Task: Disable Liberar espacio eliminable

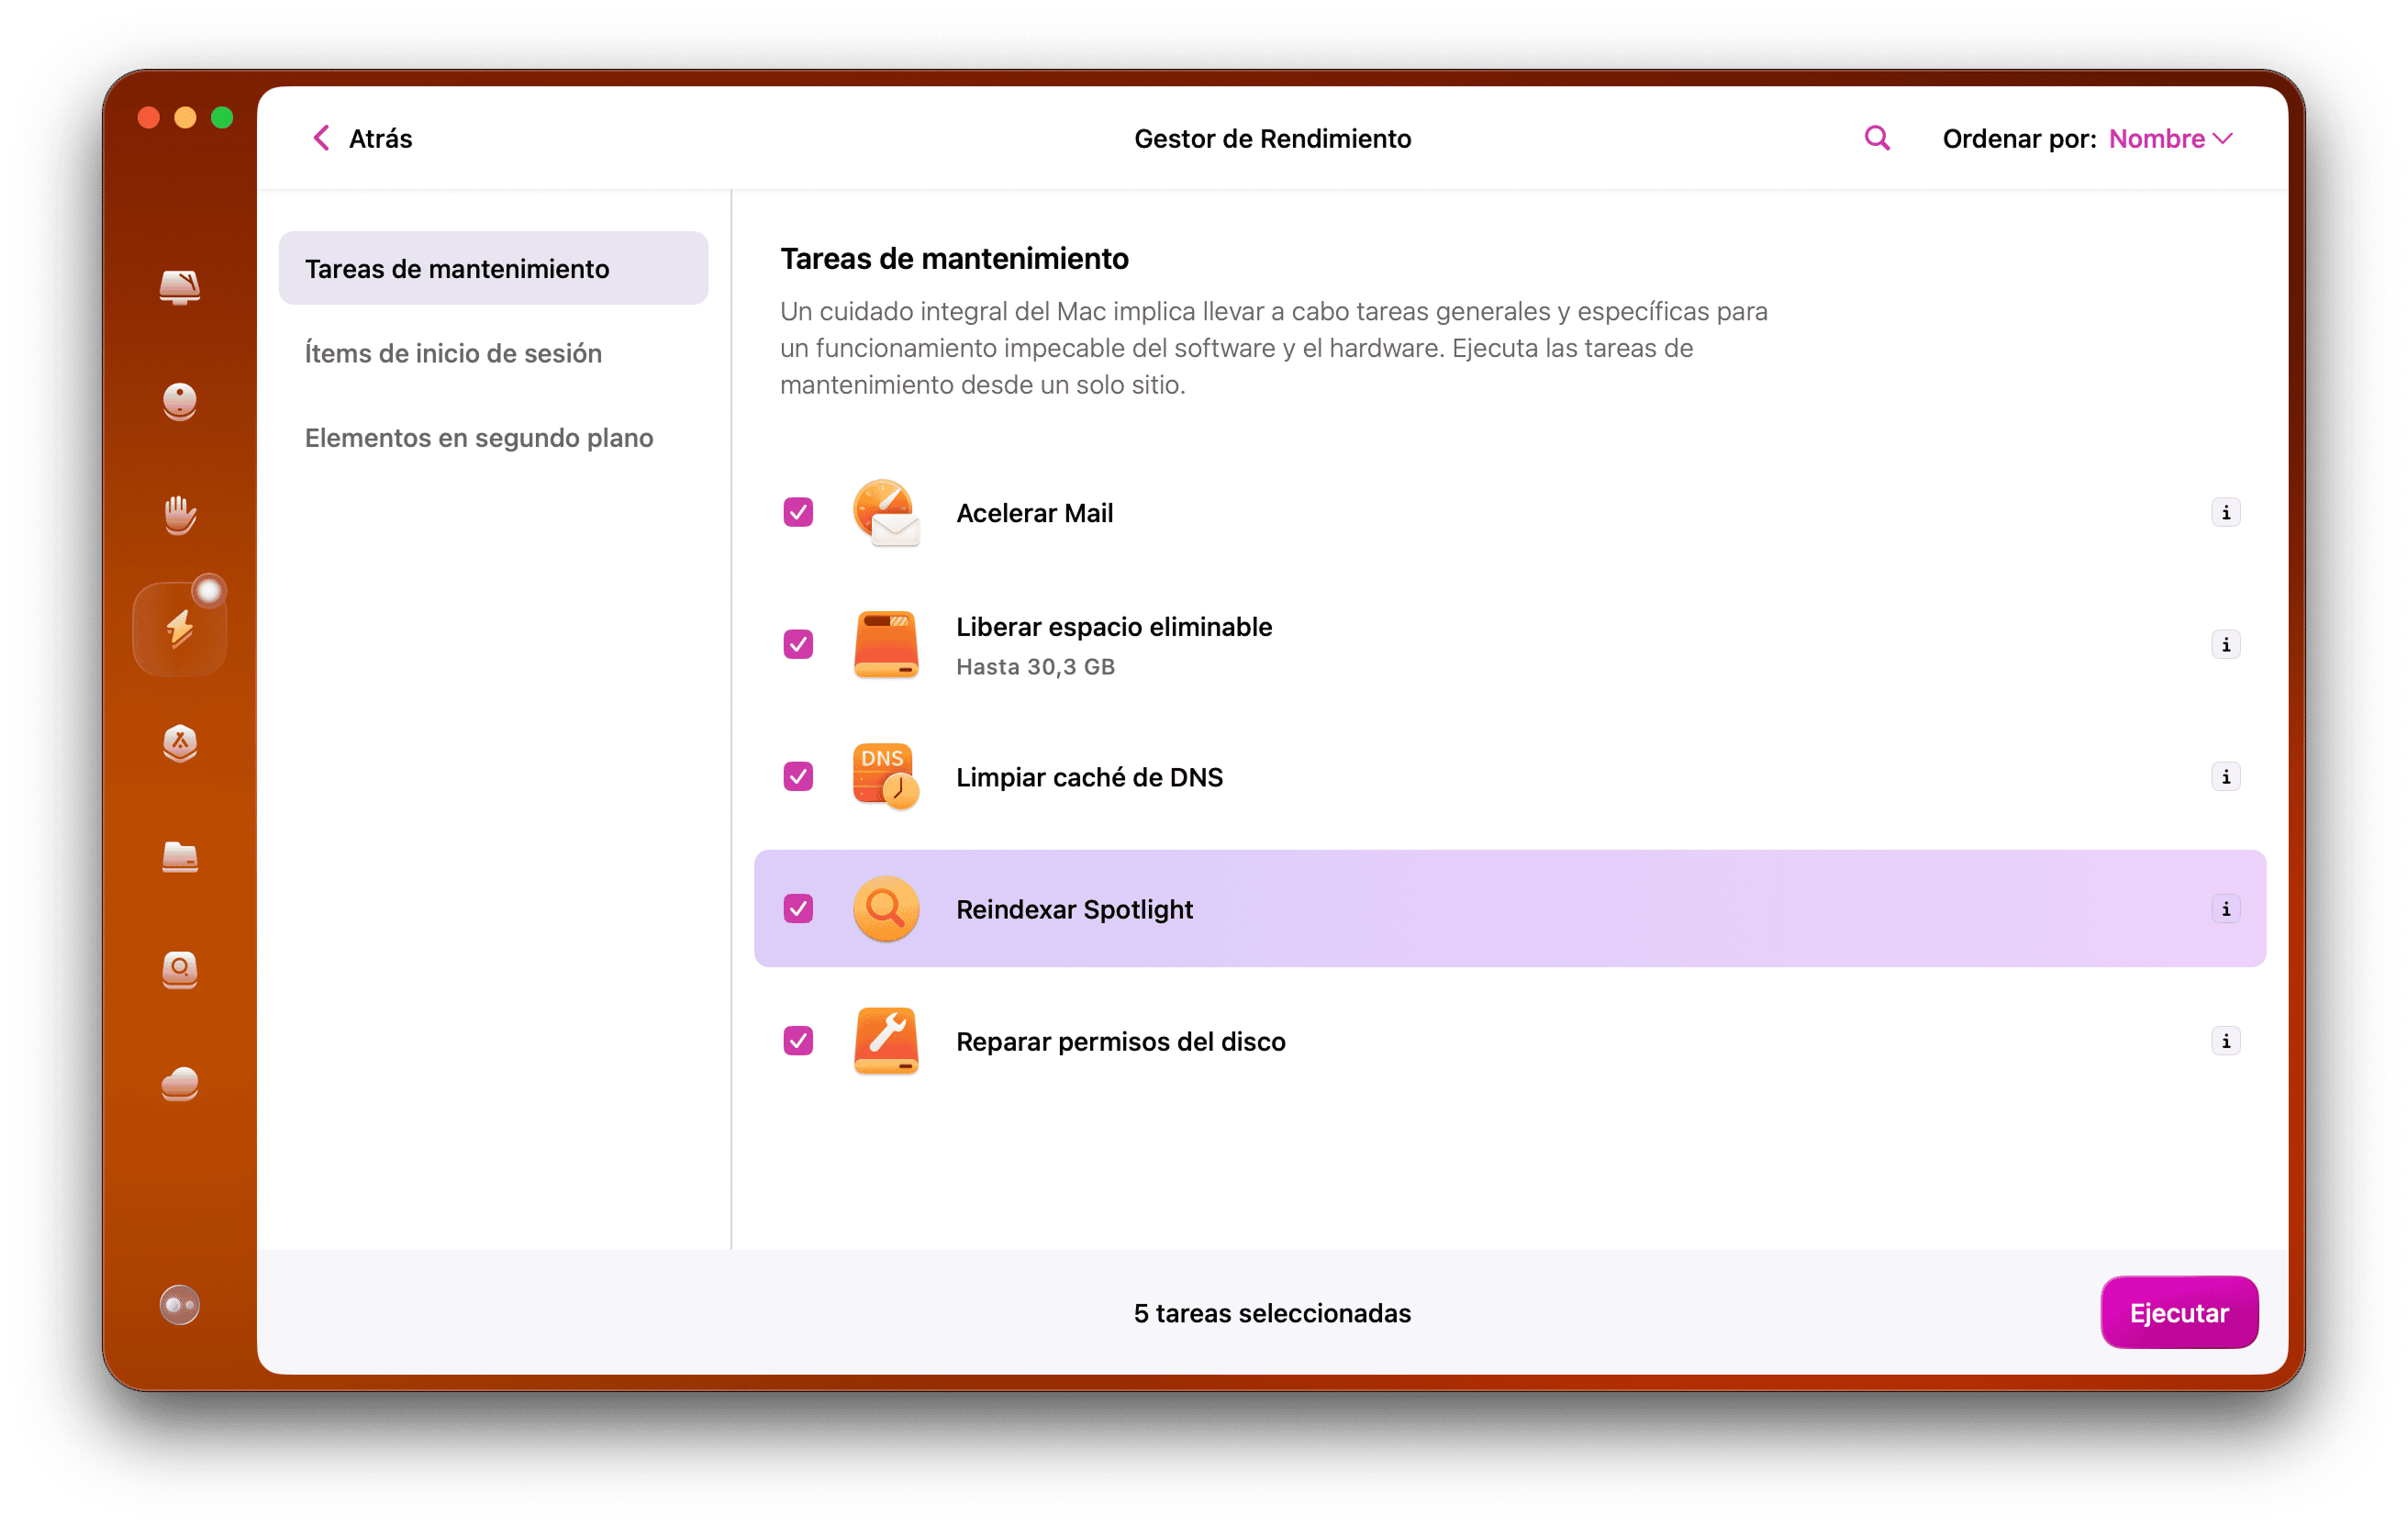Action: (797, 645)
